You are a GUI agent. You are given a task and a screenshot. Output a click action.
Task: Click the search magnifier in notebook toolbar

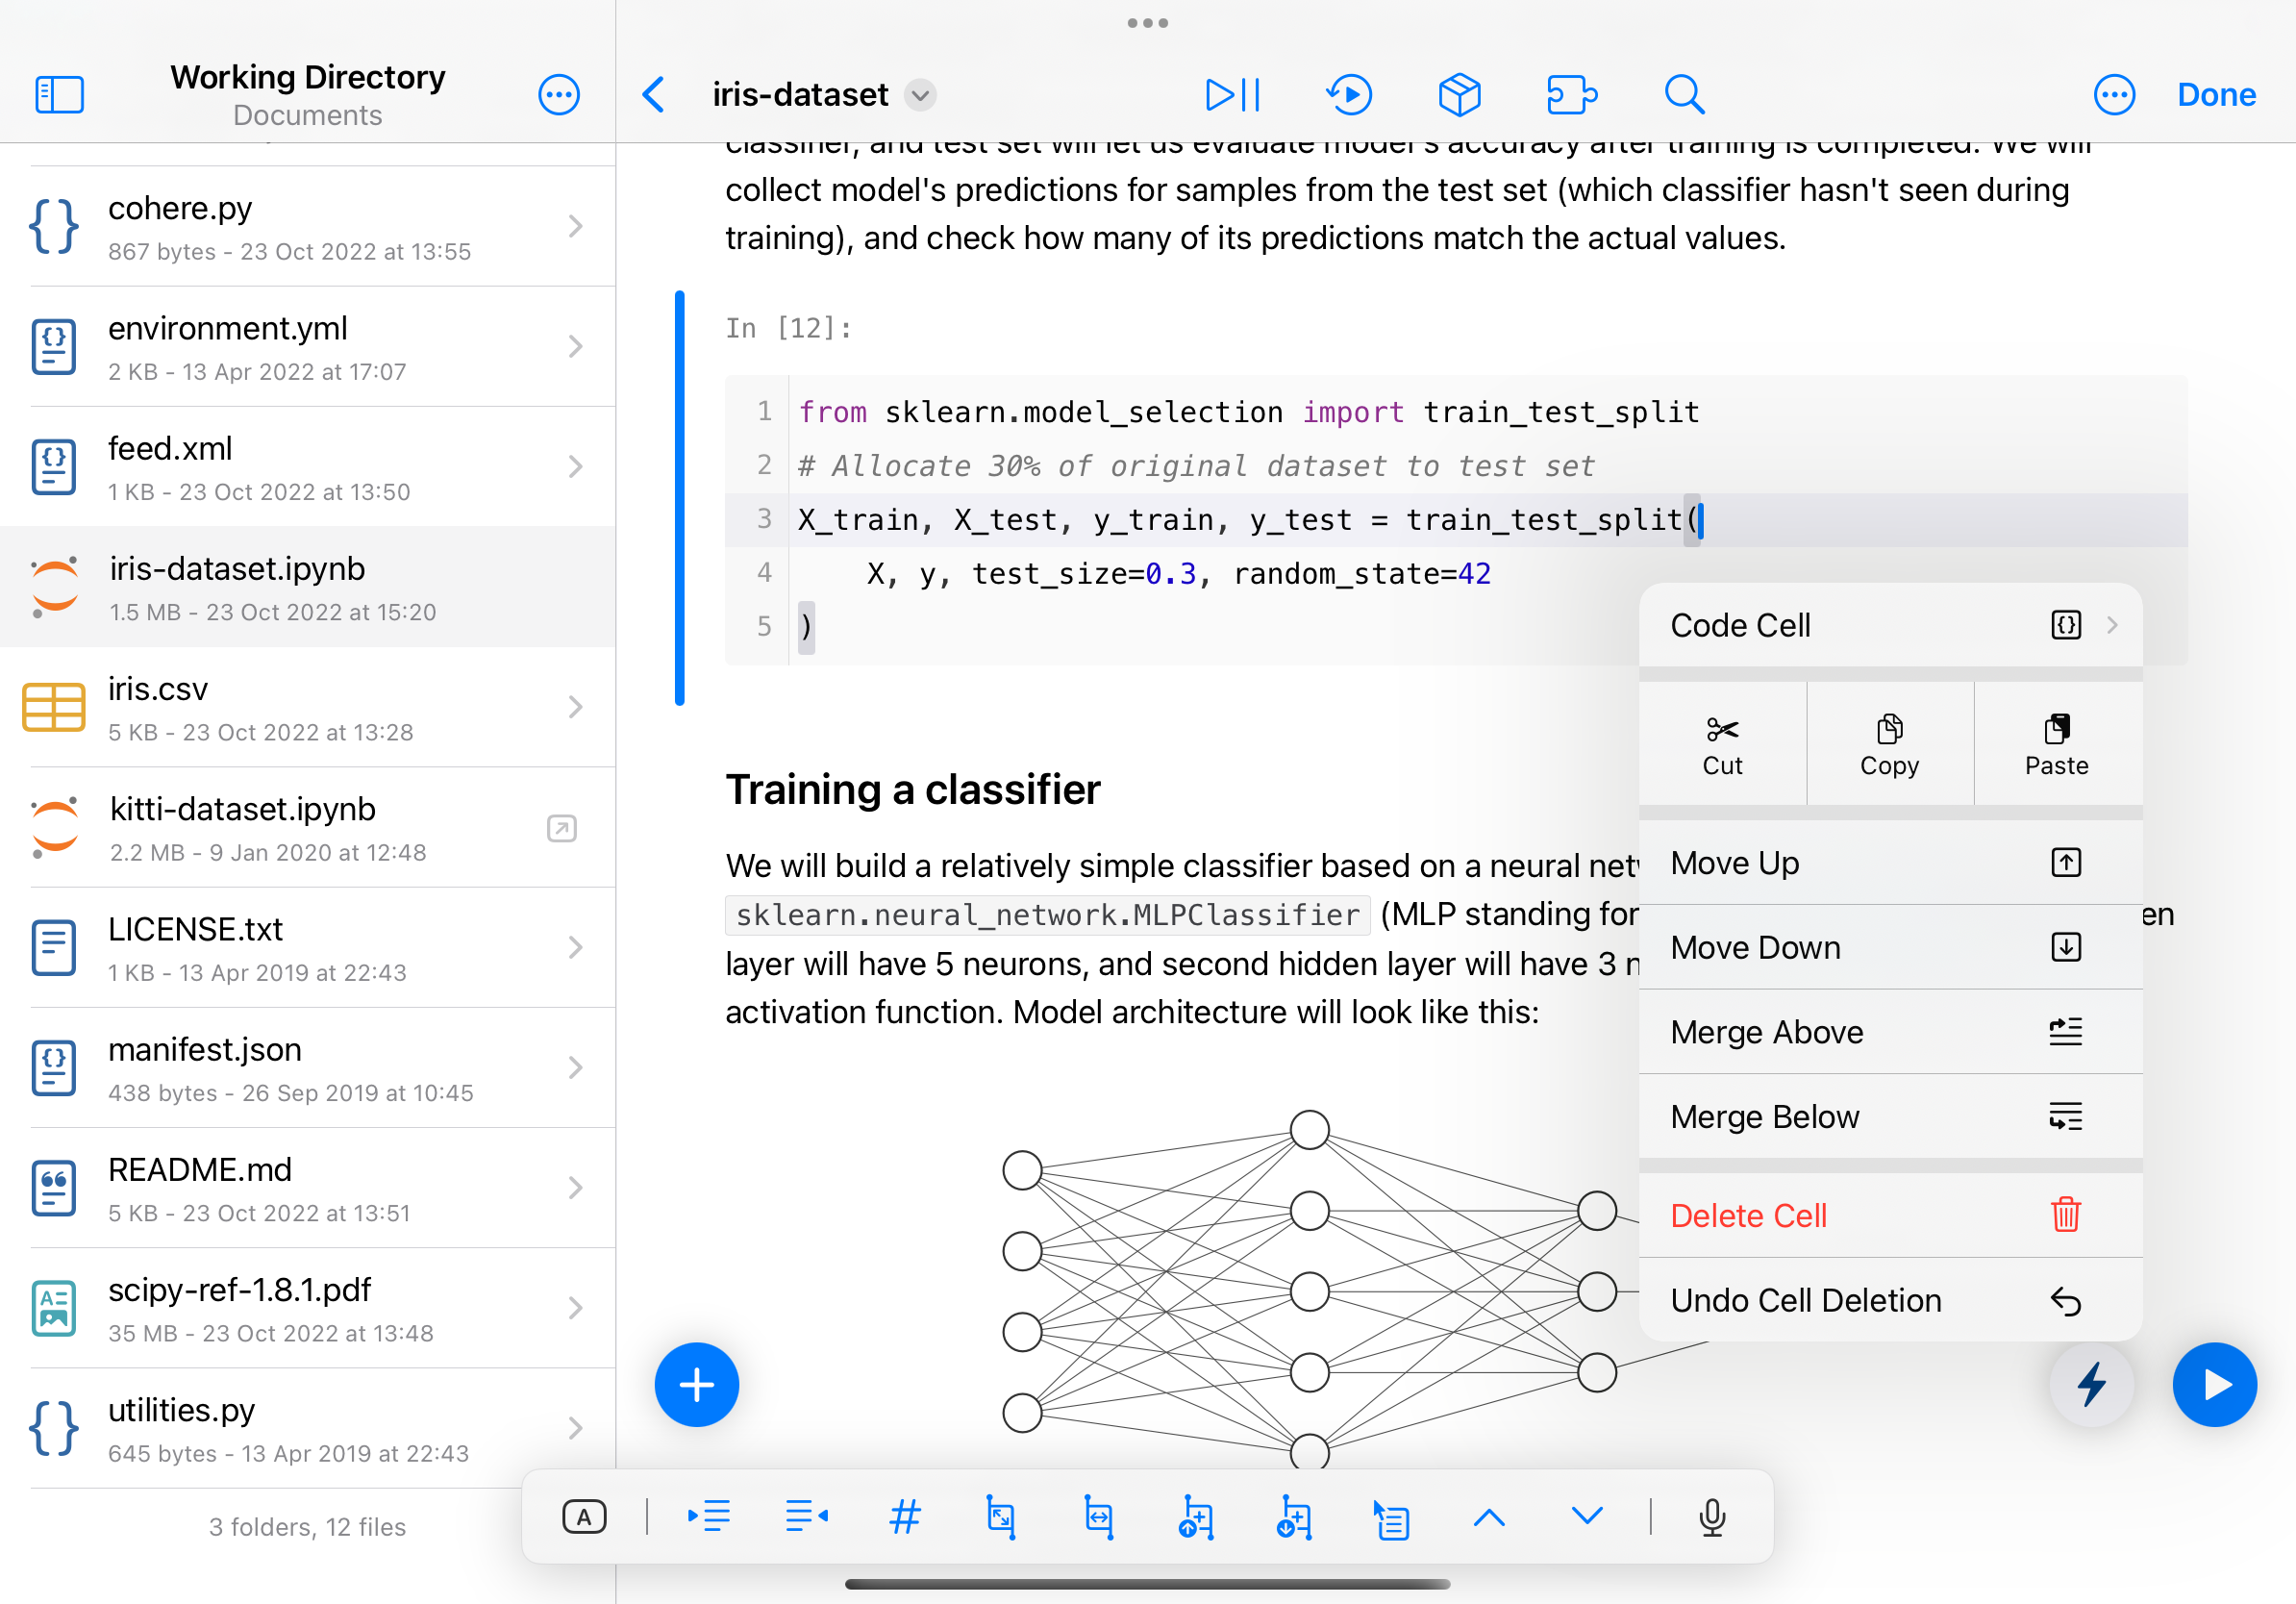[1684, 95]
